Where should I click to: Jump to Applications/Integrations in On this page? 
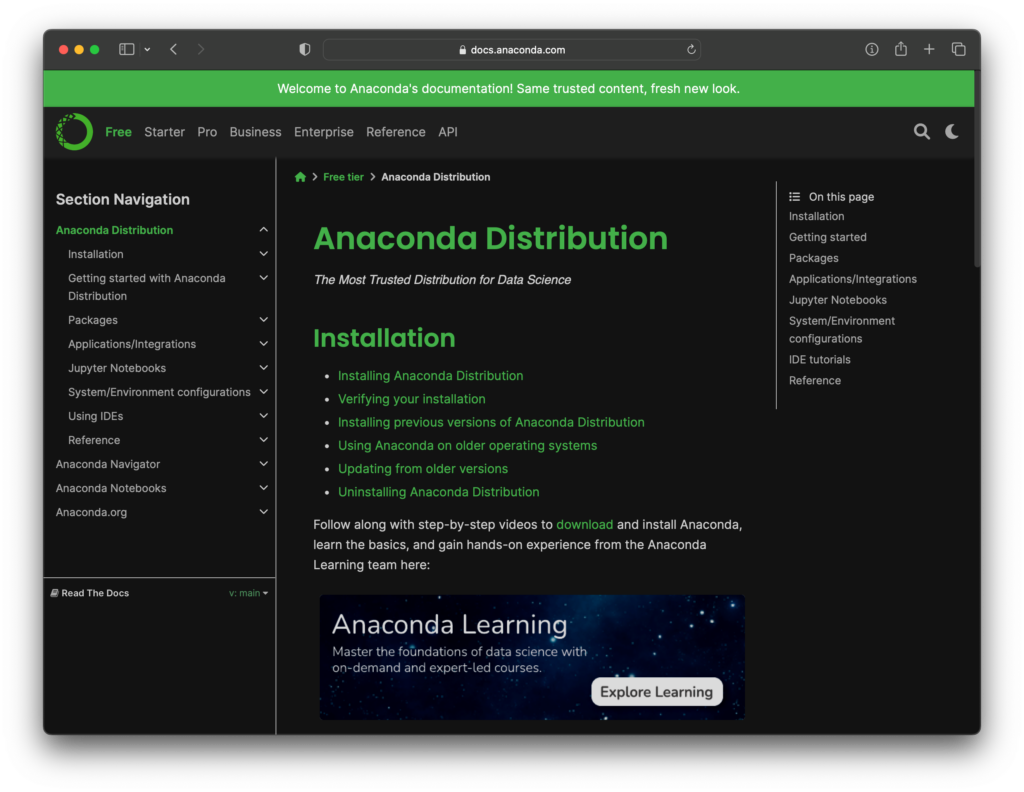852,279
